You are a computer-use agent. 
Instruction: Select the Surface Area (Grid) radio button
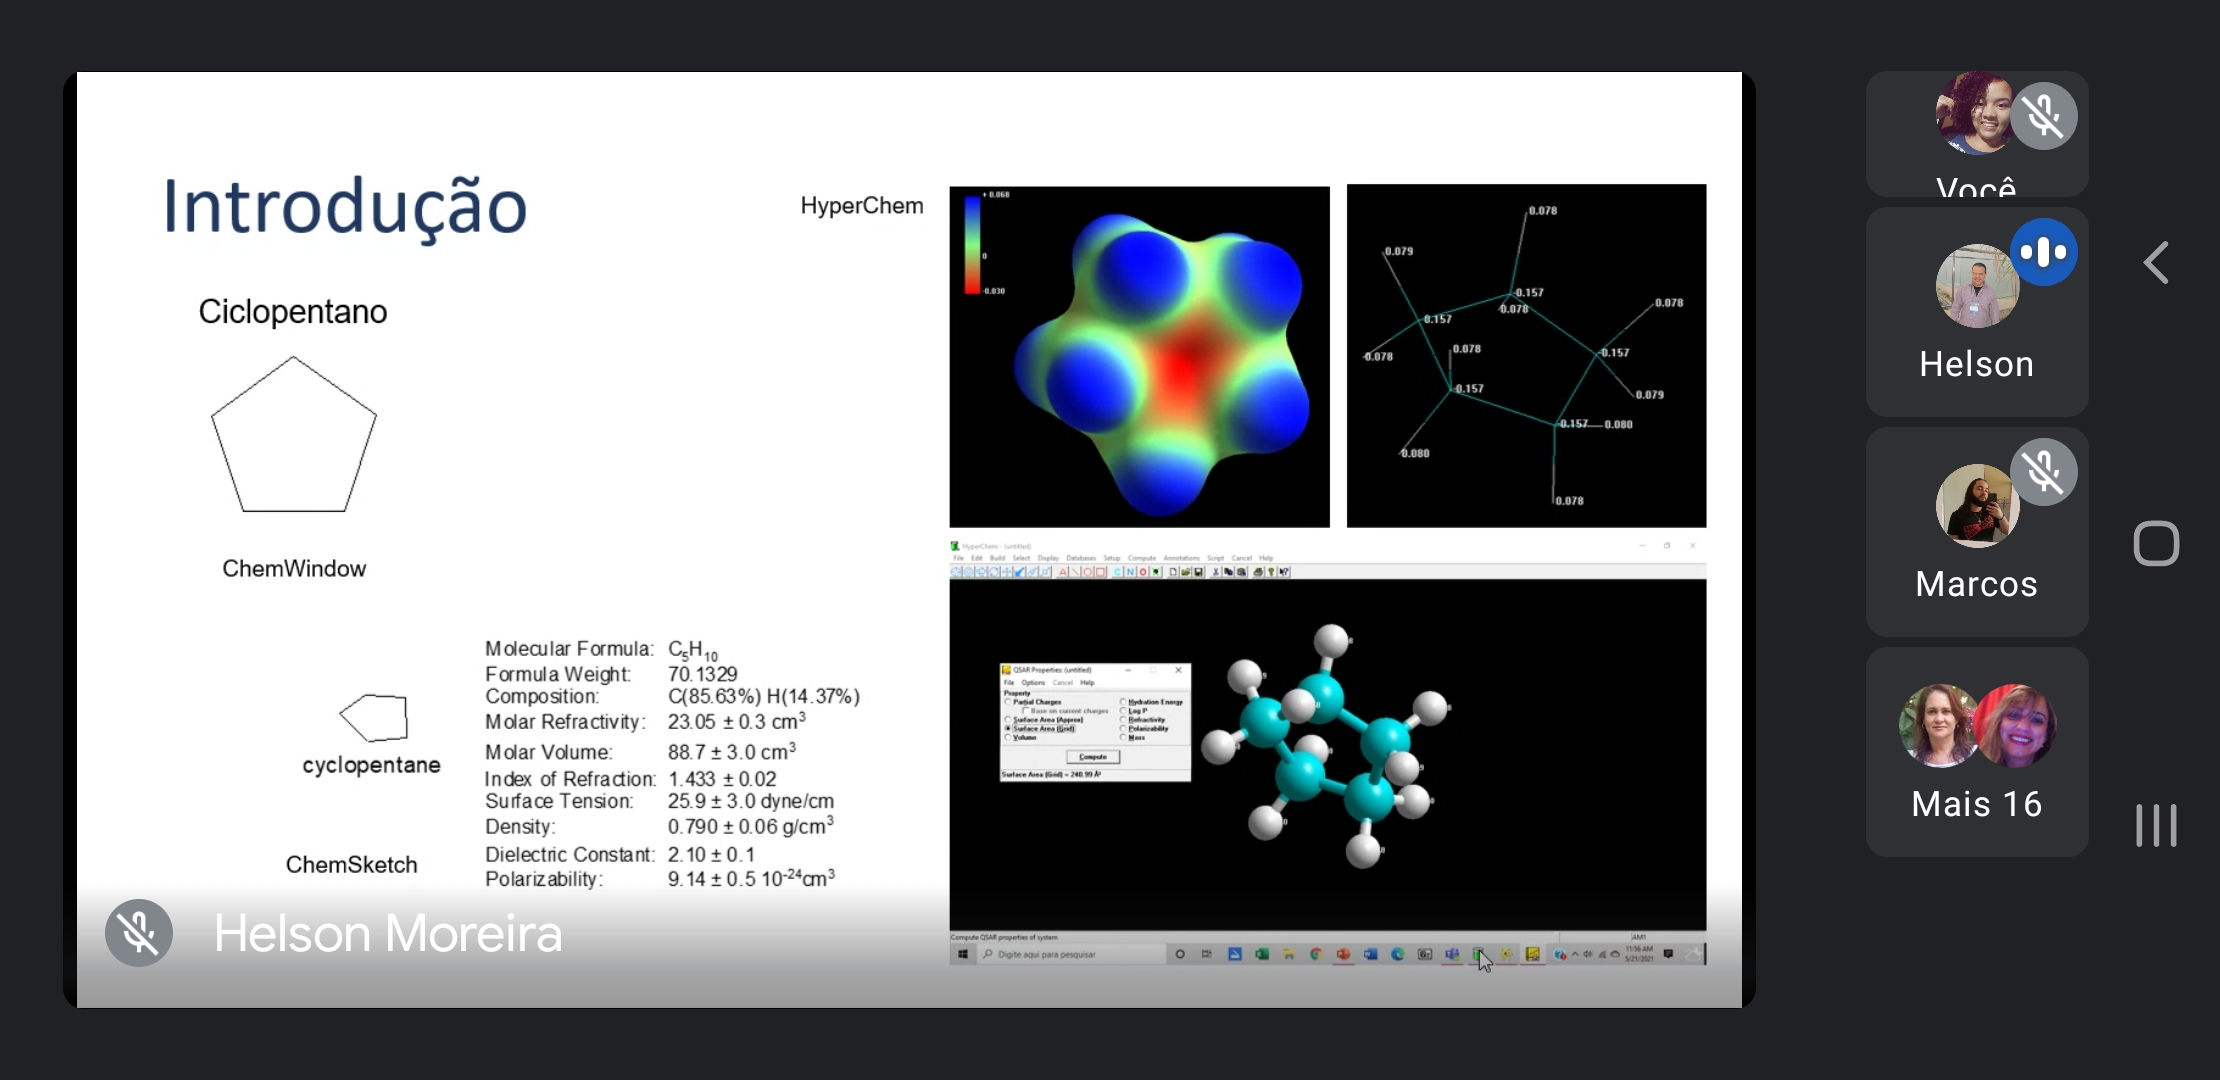click(x=1008, y=728)
